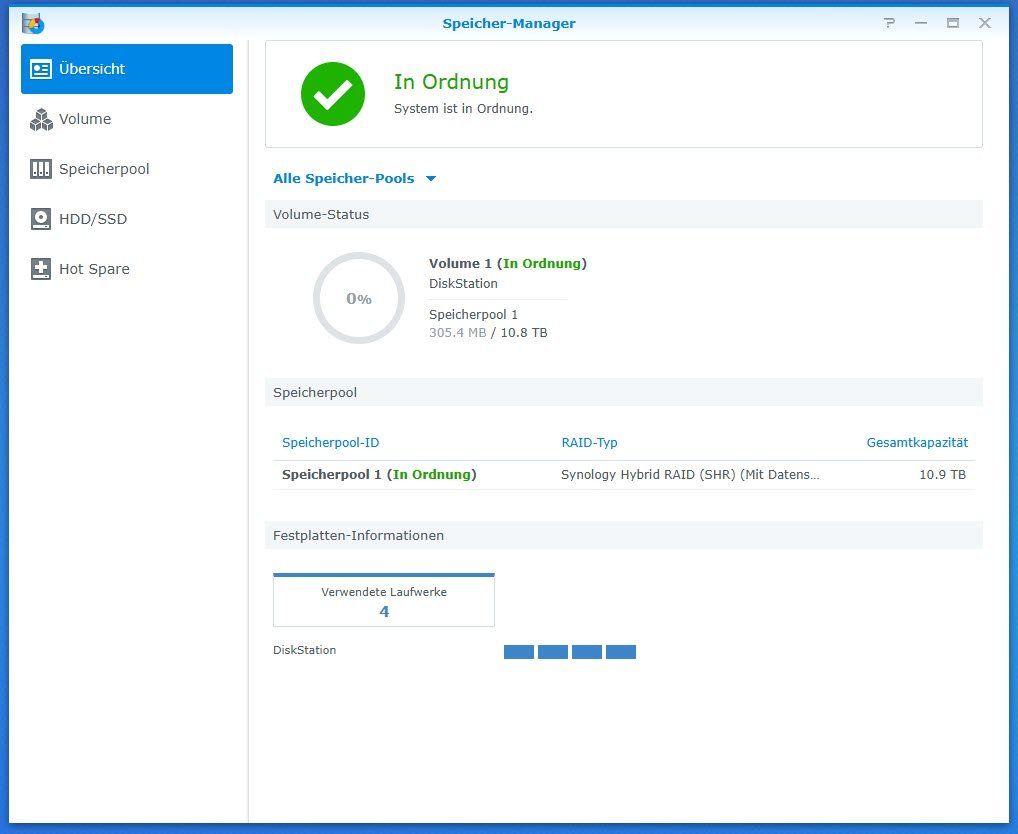This screenshot has height=834, width=1018.
Task: Click the dropdown arrow next to Alle Speicher-Pools
Action: (x=431, y=178)
